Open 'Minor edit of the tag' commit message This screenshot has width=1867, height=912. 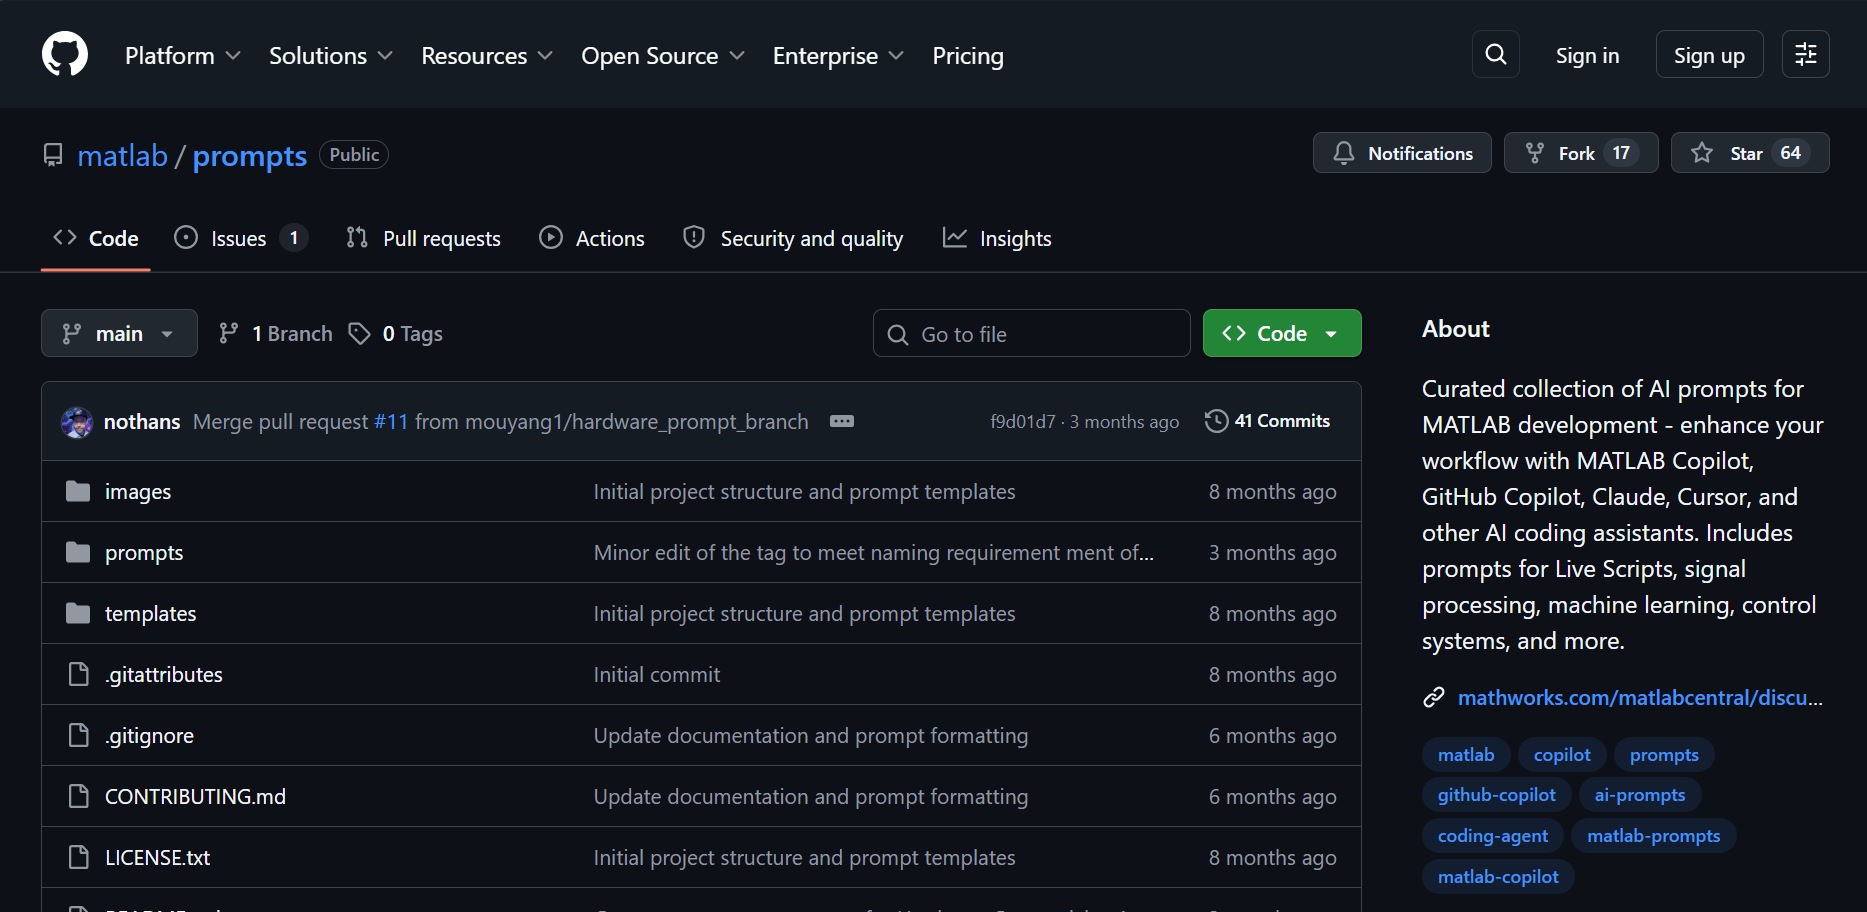[x=874, y=553]
